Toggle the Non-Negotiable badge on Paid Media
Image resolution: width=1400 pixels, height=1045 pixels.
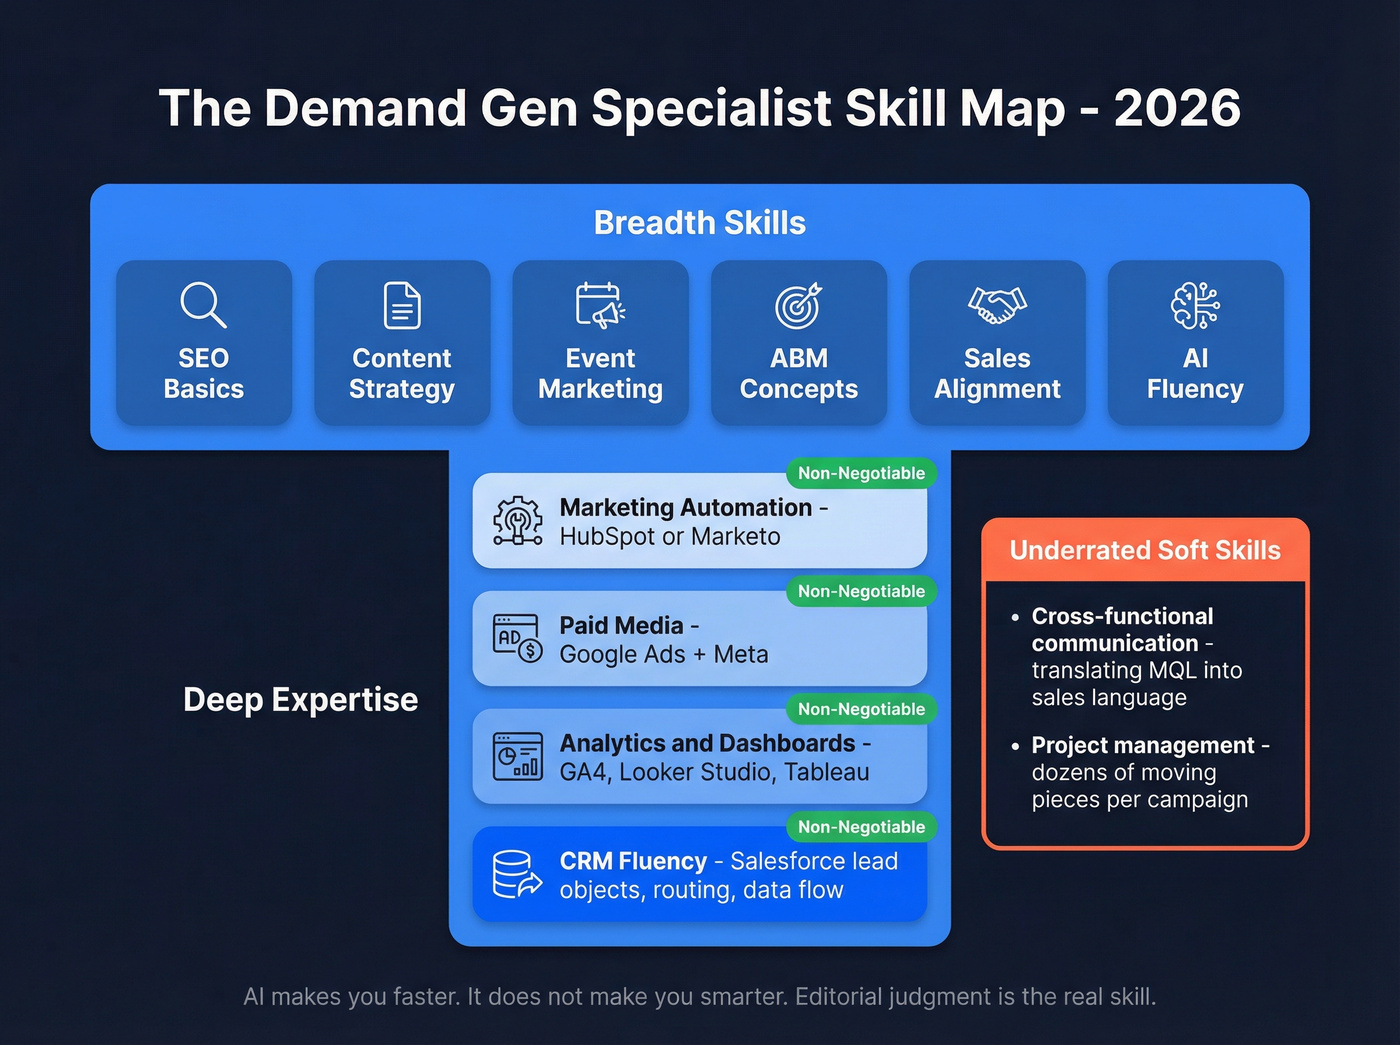861,591
